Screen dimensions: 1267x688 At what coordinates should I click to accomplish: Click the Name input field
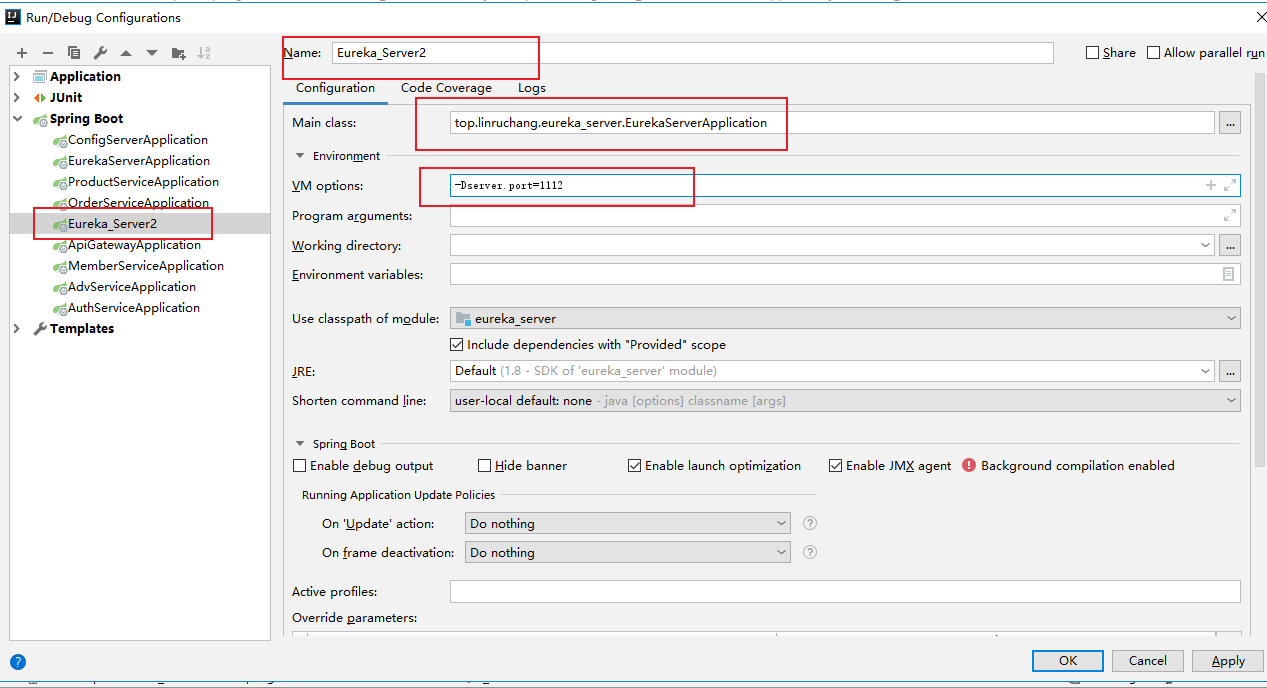click(693, 53)
